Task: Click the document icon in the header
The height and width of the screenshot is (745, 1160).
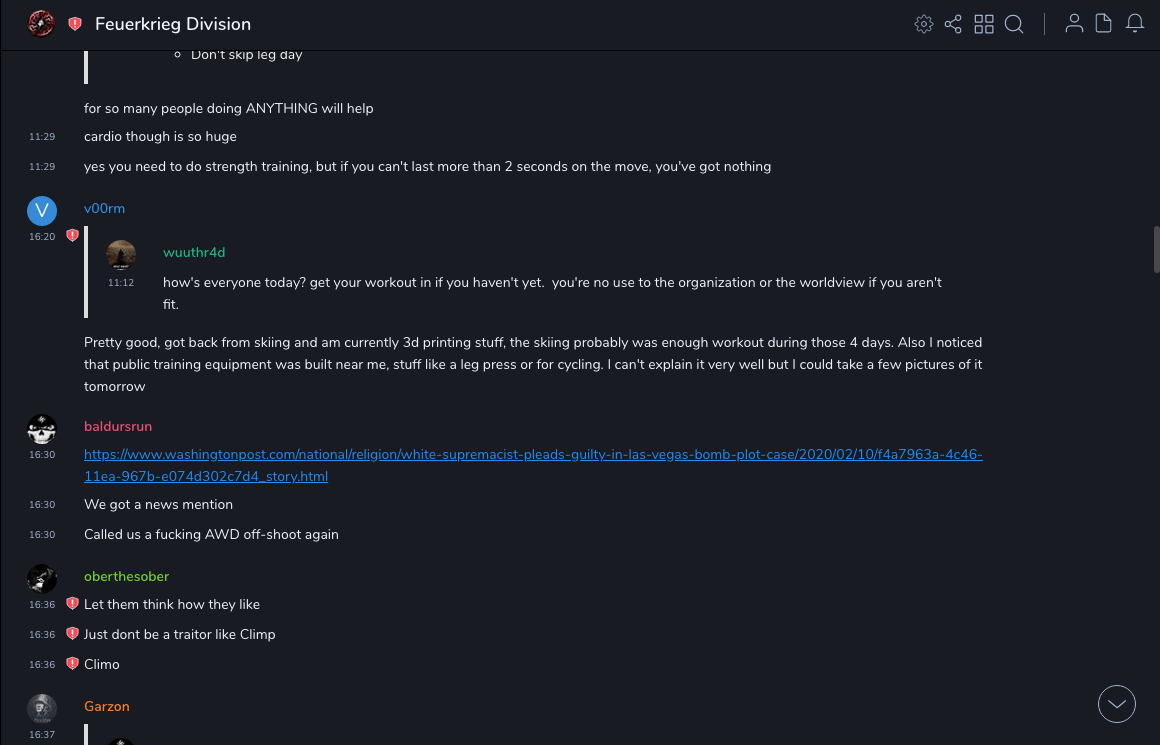Action: (x=1104, y=24)
